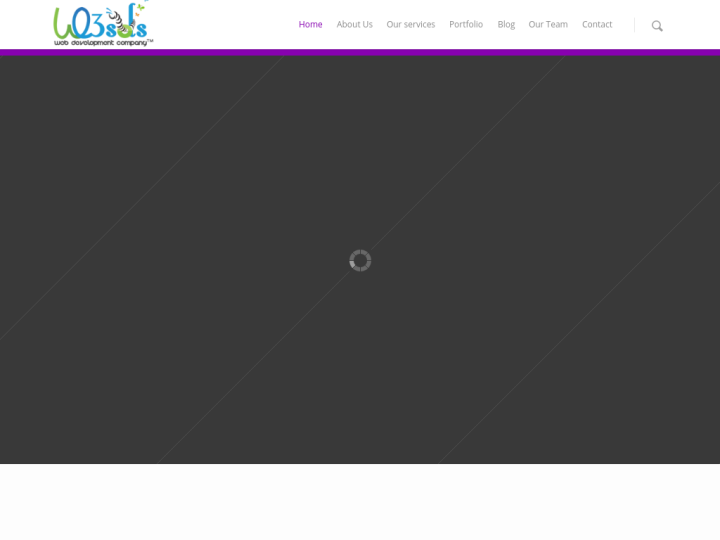Image resolution: width=720 pixels, height=540 pixels.
Task: Open the Portfolio menu item
Action: [465, 24]
